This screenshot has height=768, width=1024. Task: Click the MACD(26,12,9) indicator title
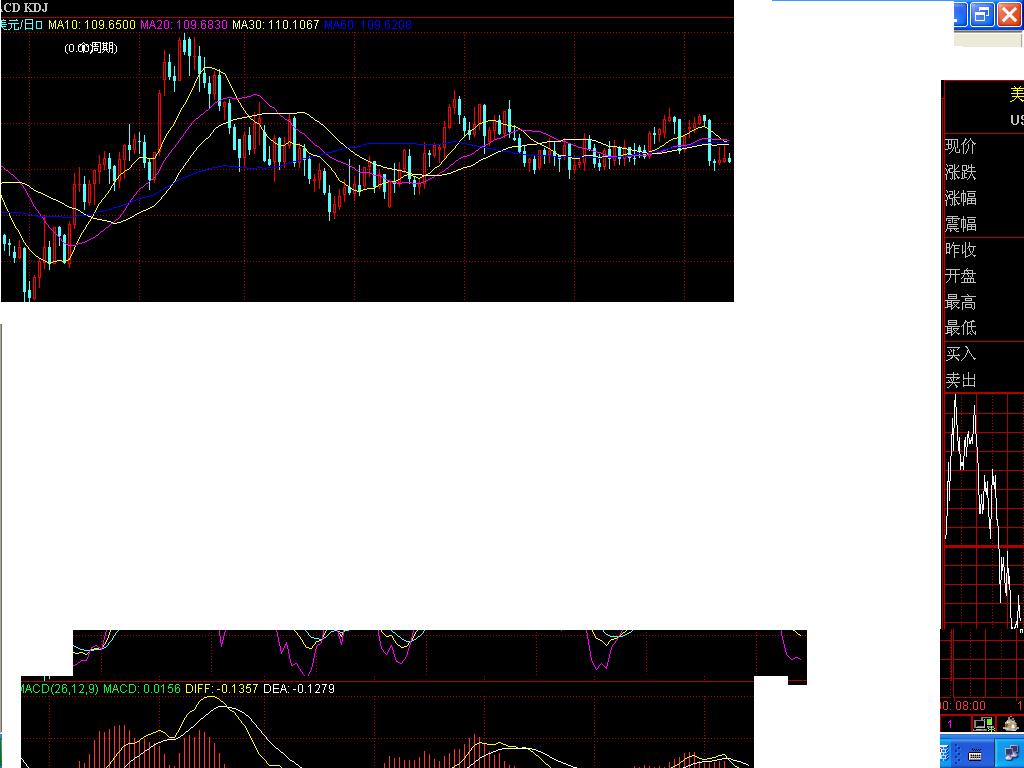tap(59, 688)
